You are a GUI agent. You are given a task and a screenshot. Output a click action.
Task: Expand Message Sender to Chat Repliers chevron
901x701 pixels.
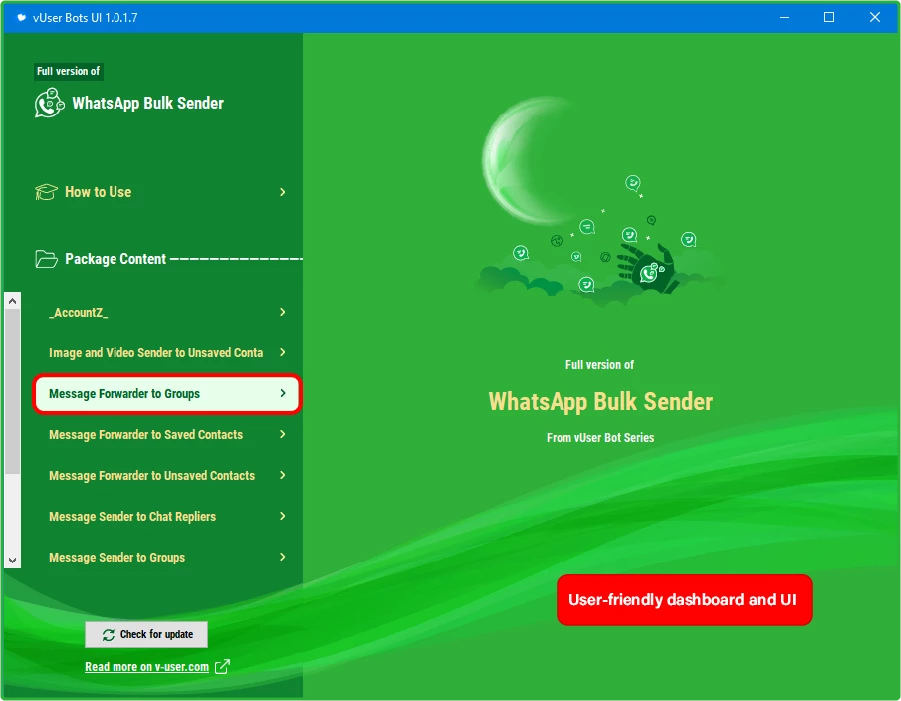282,516
